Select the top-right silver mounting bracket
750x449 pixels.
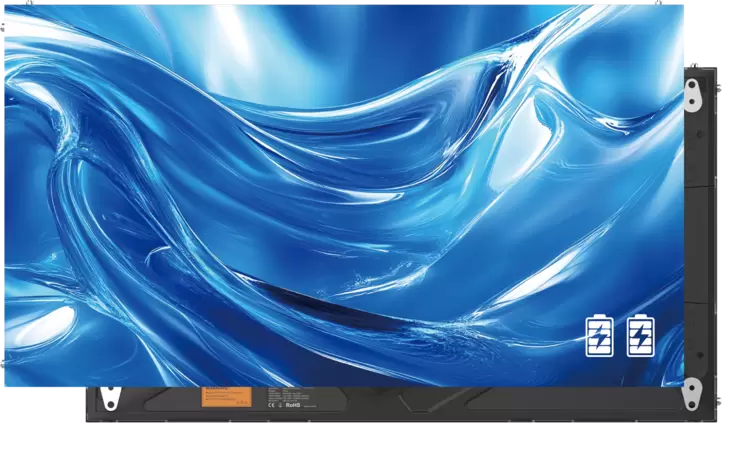click(692, 93)
